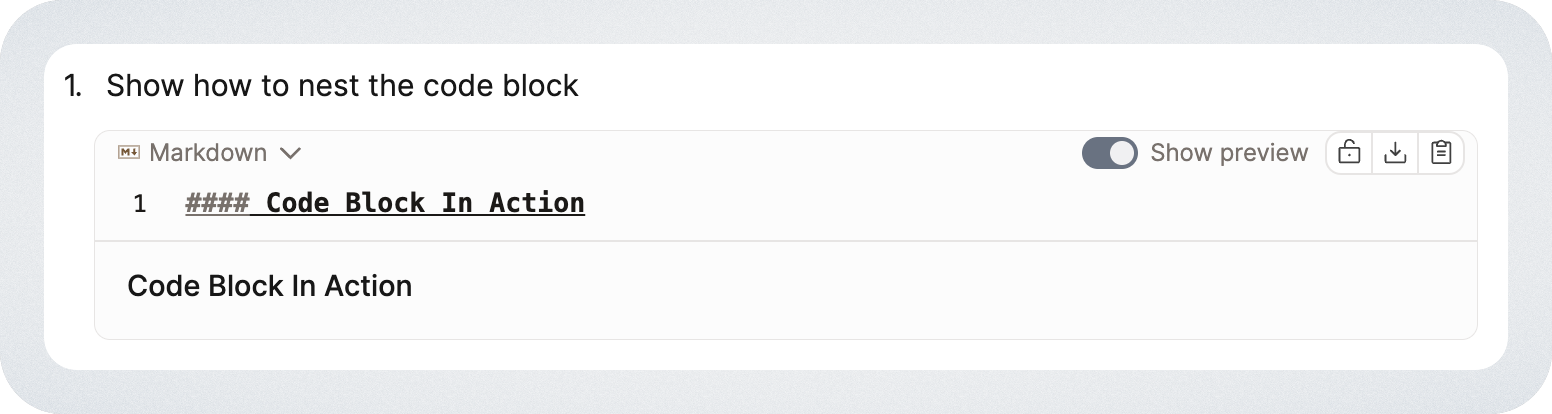This screenshot has width=1552, height=414.
Task: Click line number 1 in the gutter
Action: (140, 204)
